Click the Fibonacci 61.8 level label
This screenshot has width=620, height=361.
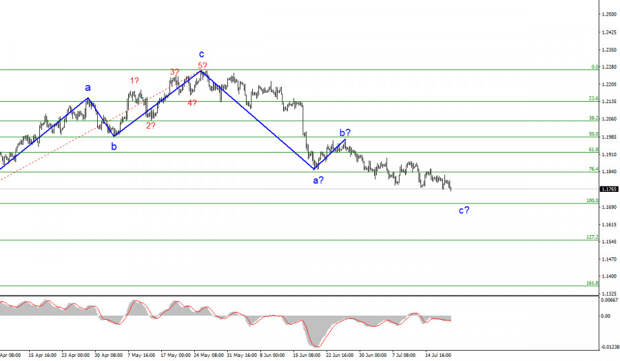click(594, 149)
